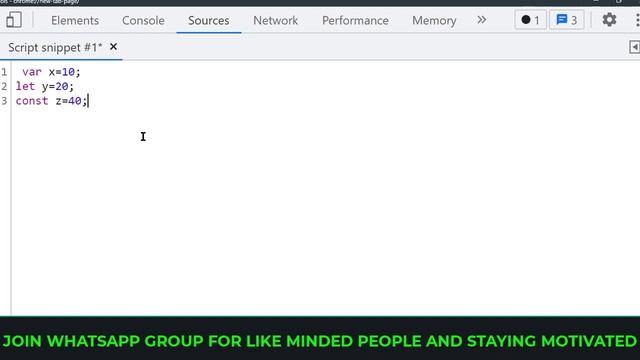Open the Elements tab
The height and width of the screenshot is (360, 640).
pos(75,20)
